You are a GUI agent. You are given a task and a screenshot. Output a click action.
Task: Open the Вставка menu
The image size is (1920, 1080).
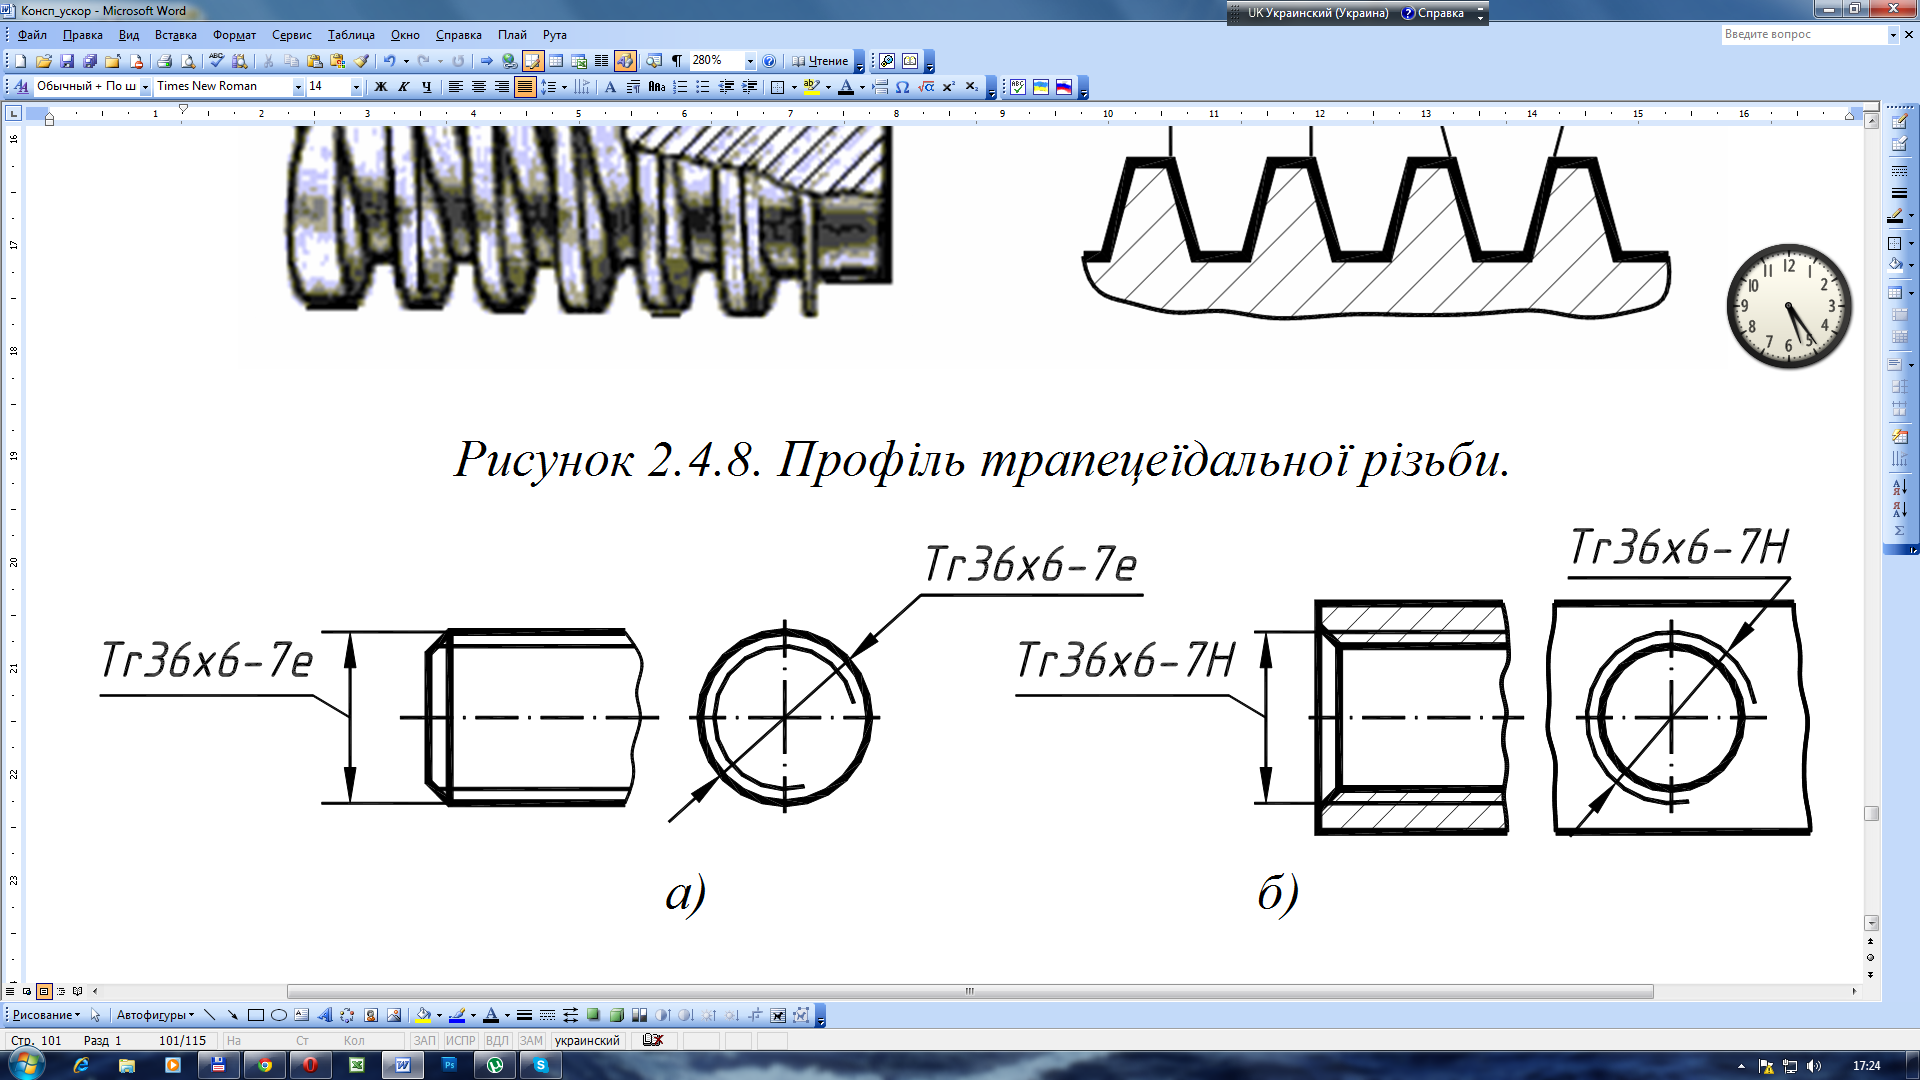click(x=175, y=35)
